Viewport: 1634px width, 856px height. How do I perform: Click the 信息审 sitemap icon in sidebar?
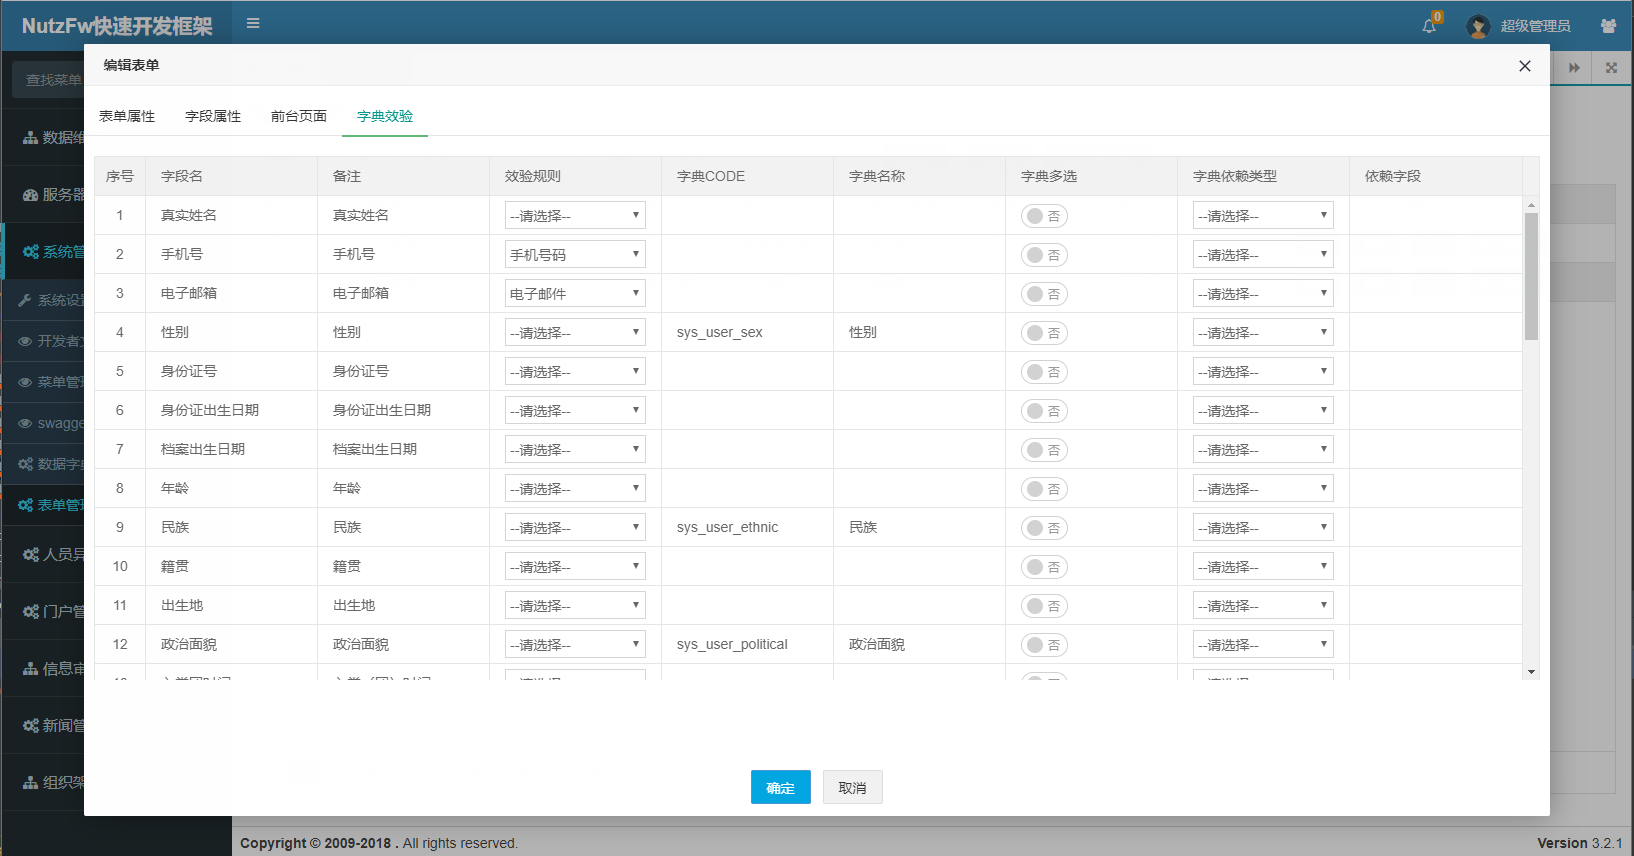[x=30, y=668]
